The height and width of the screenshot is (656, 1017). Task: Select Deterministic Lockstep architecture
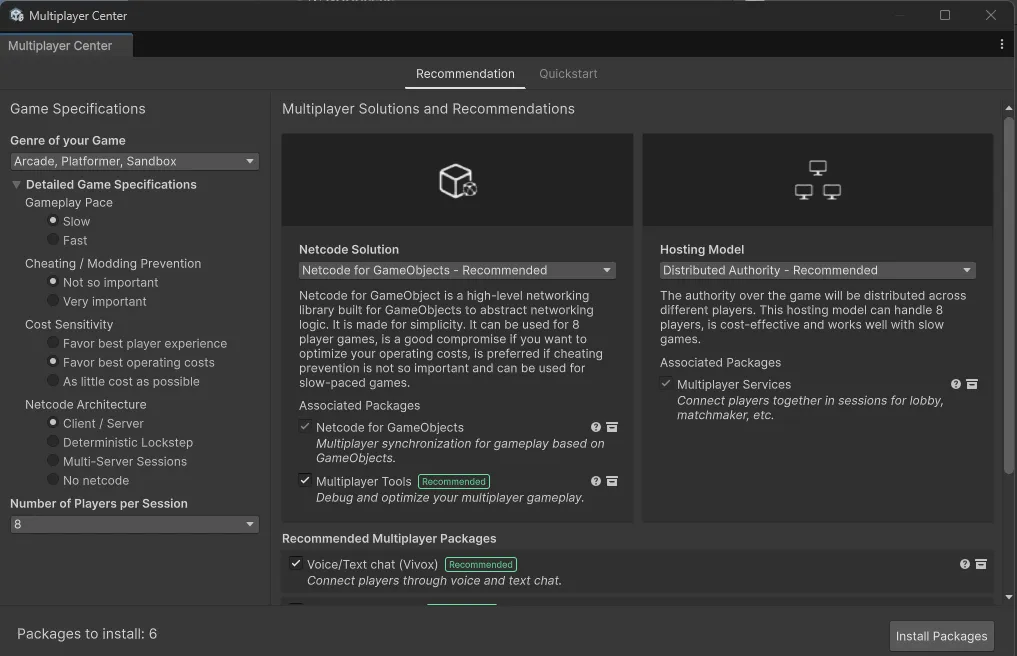[53, 442]
